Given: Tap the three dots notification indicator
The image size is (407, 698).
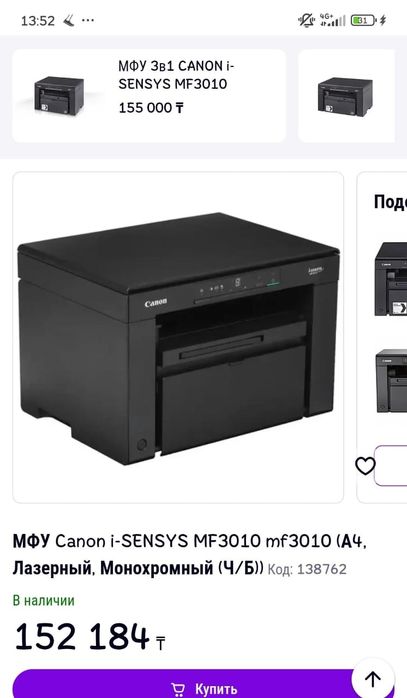Looking at the screenshot, I should [x=88, y=20].
